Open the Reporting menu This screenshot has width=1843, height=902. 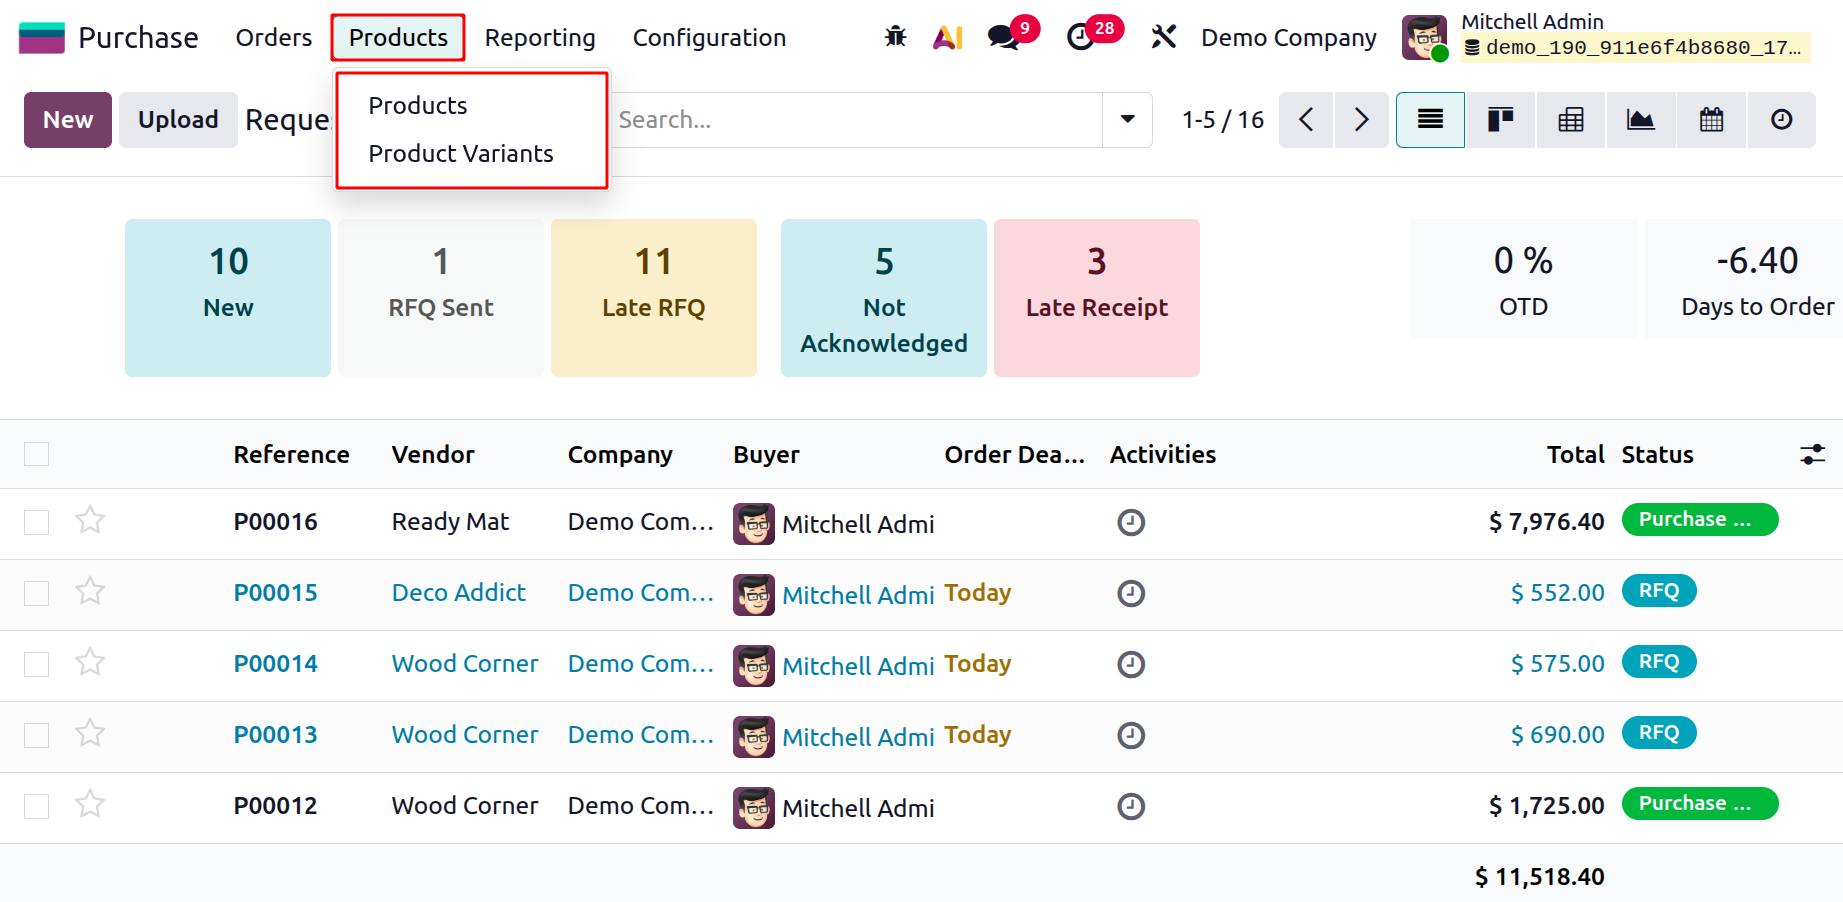pos(539,37)
